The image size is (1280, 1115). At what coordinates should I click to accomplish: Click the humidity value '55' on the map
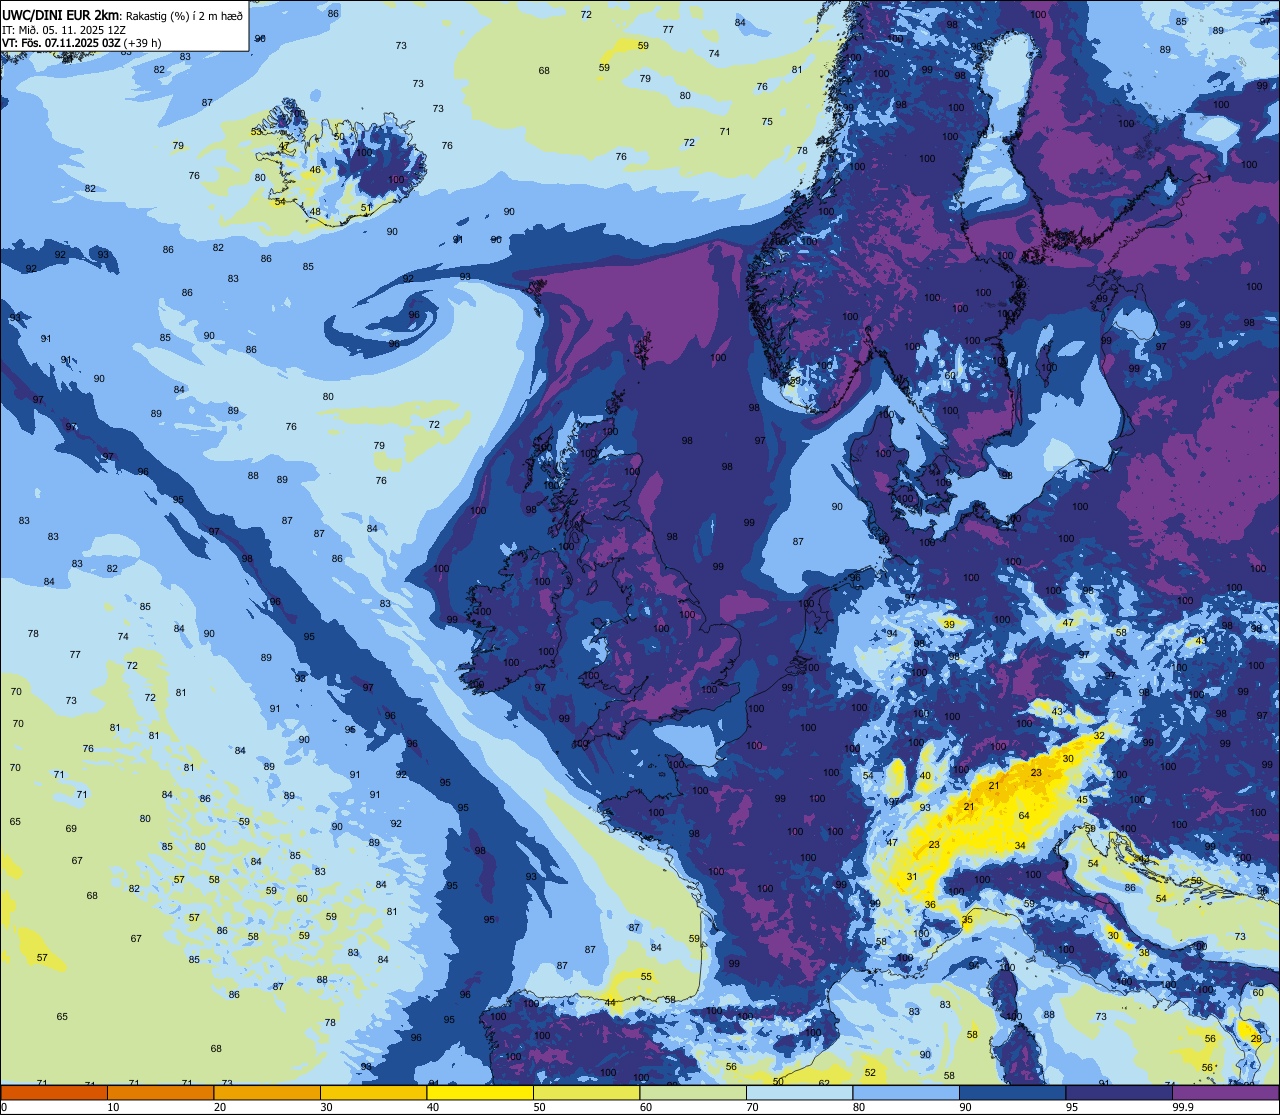pos(646,977)
